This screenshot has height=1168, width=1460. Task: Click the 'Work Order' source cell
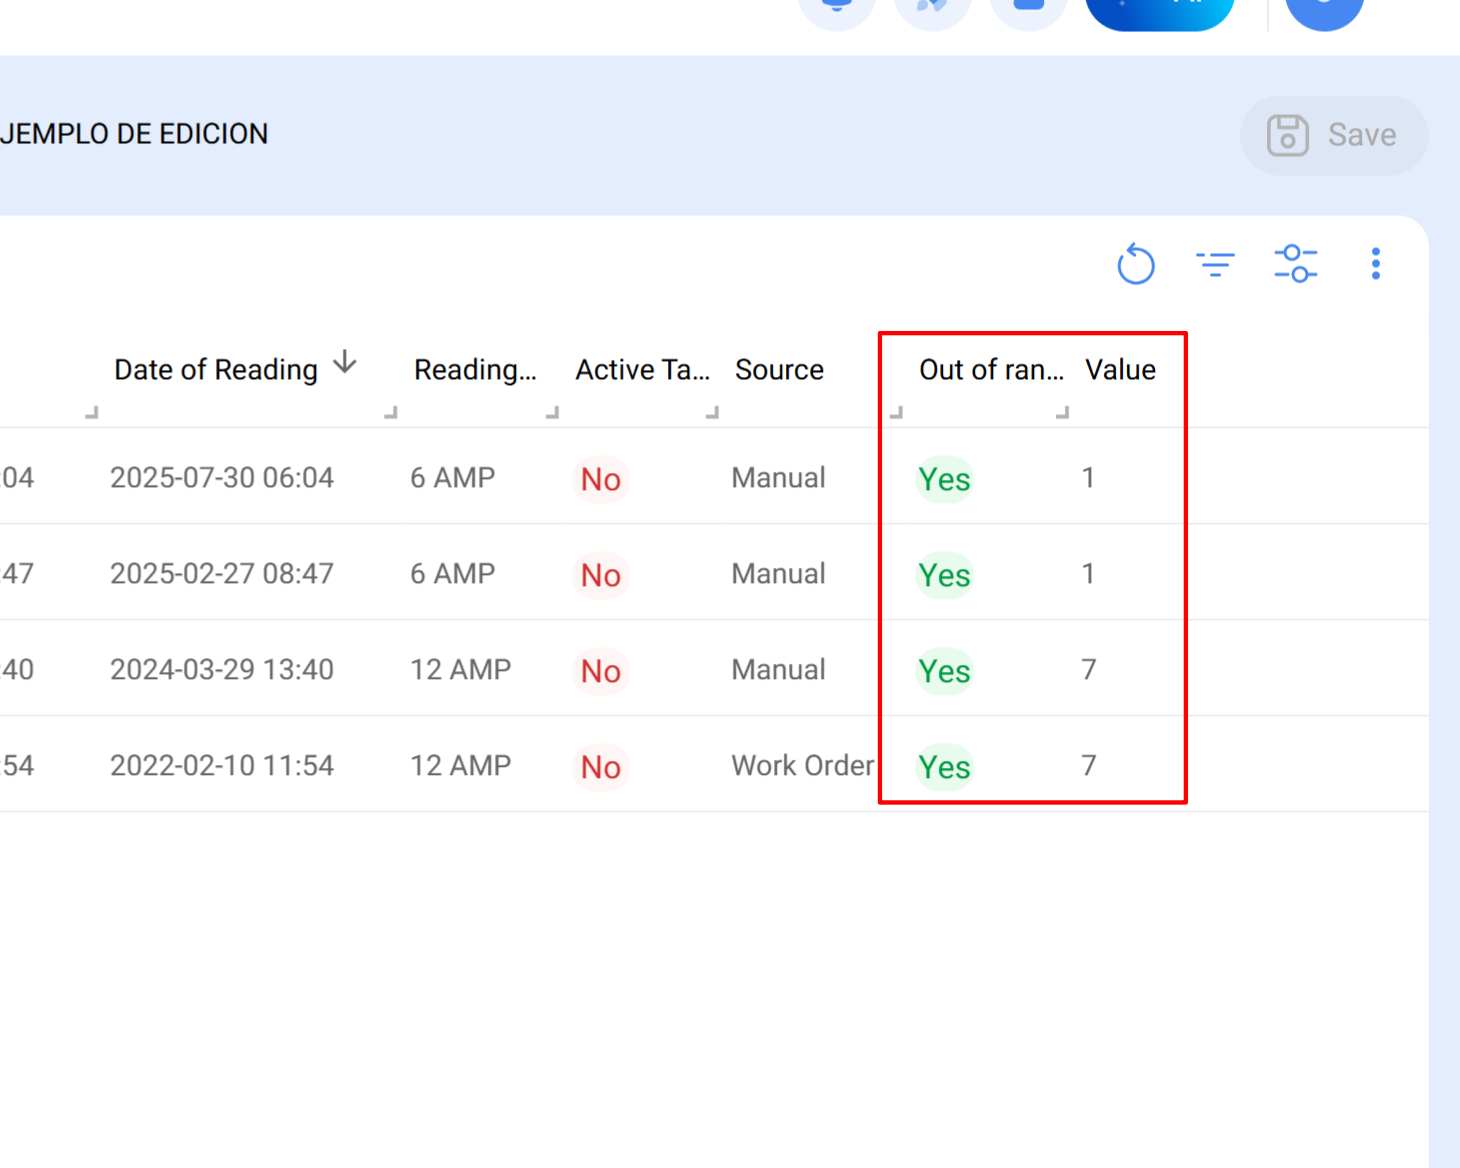point(803,765)
